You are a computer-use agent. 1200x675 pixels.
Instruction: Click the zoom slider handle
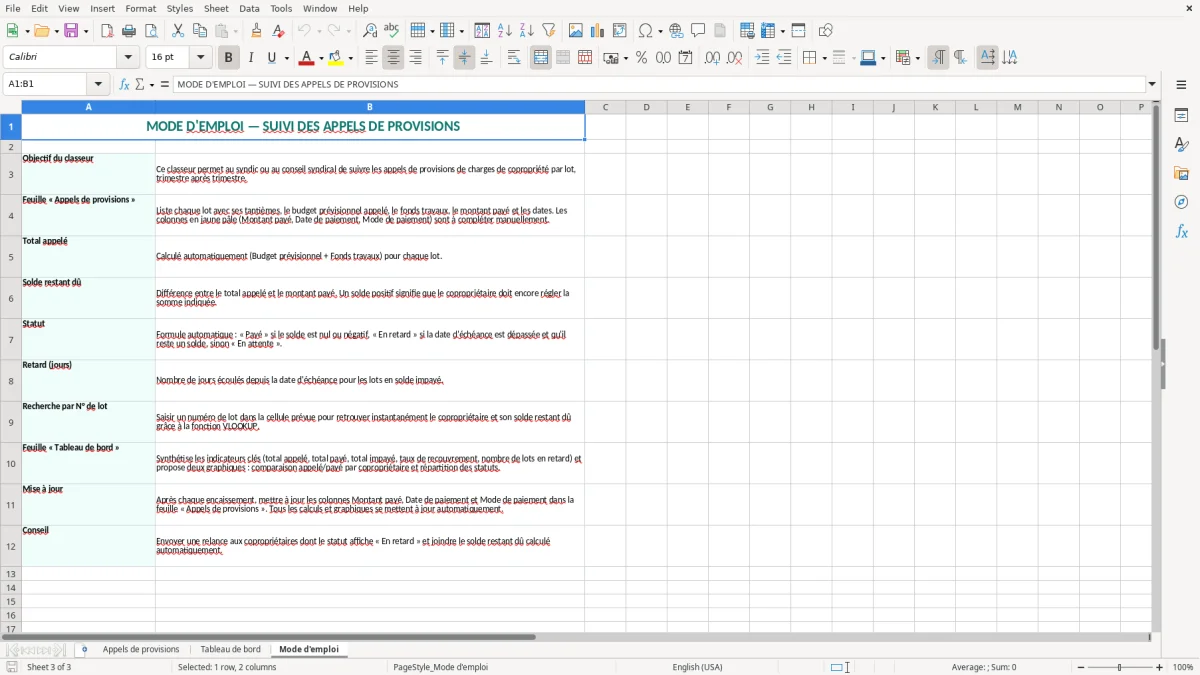point(1119,667)
